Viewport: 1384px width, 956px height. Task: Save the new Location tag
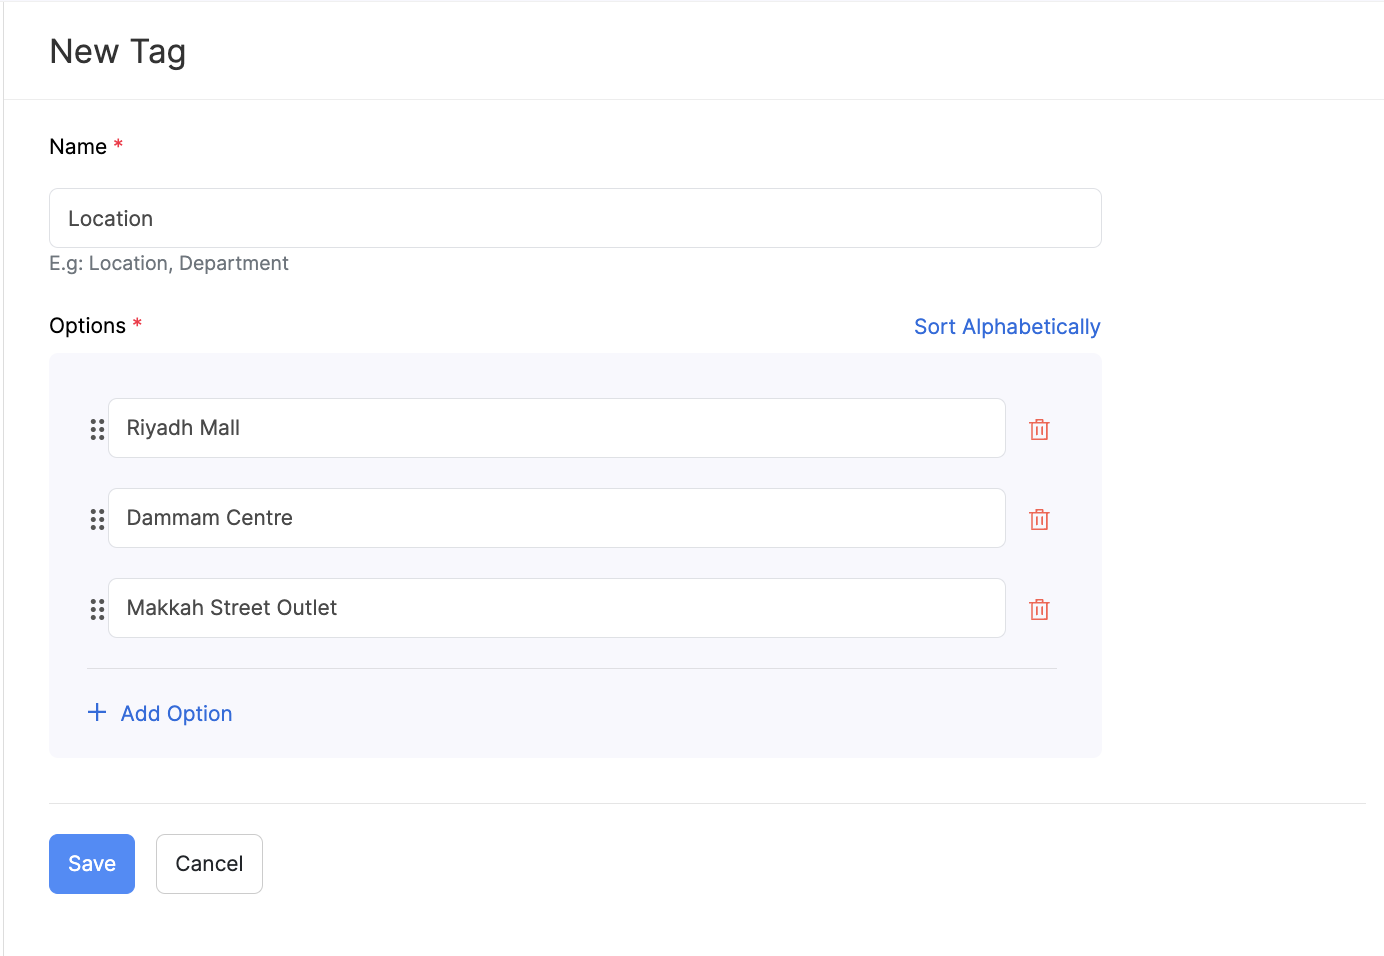(x=91, y=863)
